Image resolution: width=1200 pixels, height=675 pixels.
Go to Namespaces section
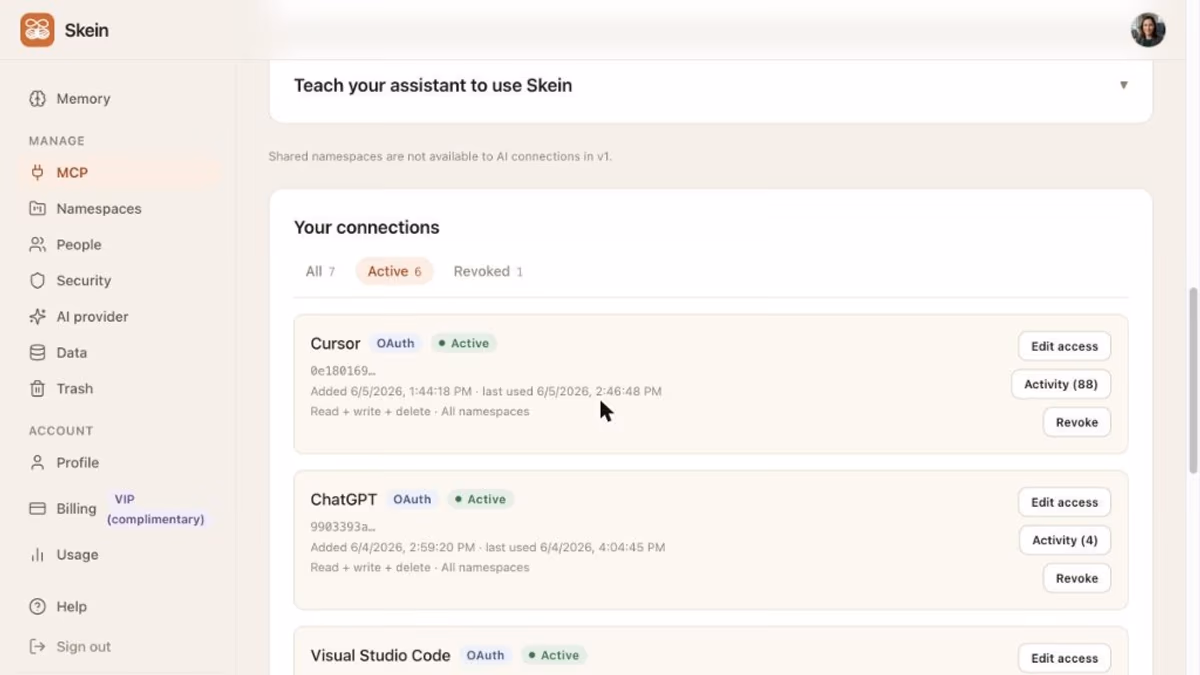tap(99, 209)
